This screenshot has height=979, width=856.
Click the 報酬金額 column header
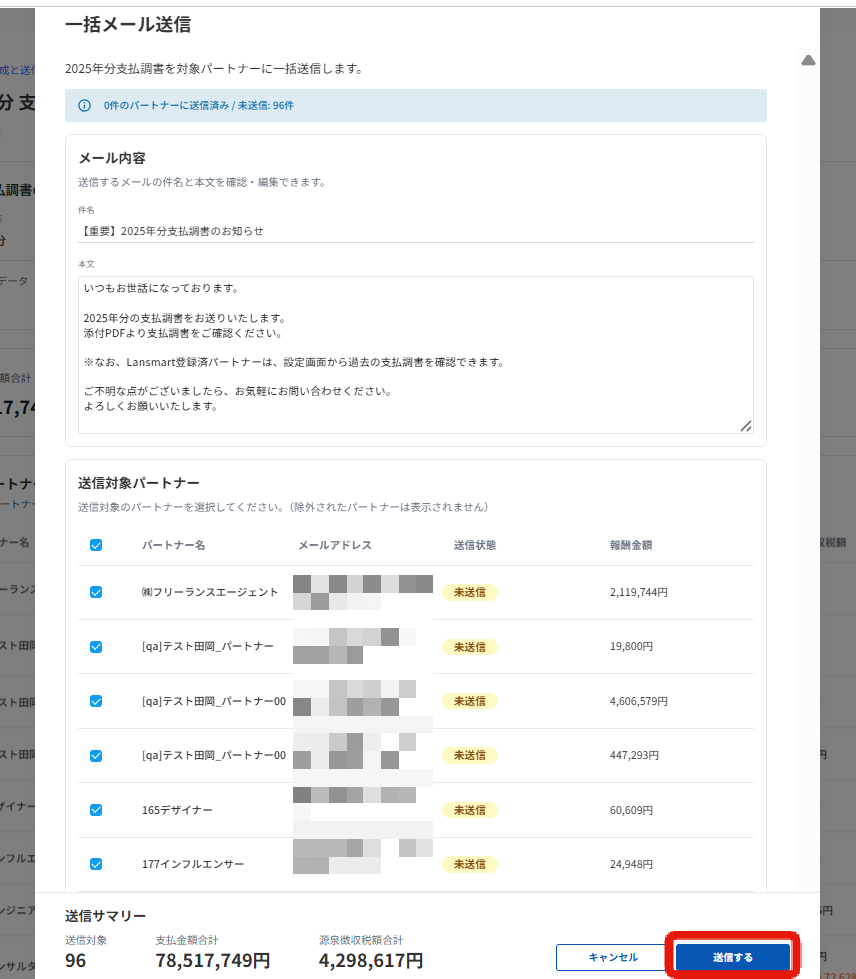click(631, 545)
